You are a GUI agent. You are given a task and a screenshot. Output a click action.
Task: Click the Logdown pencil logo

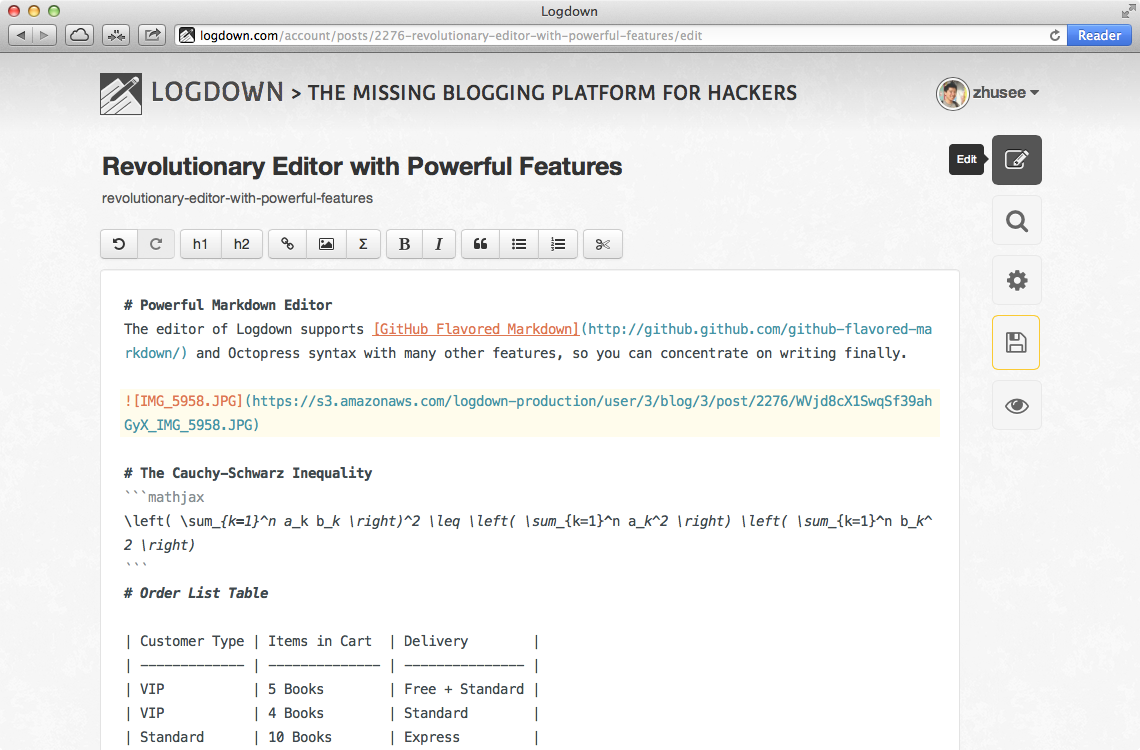tap(121, 94)
